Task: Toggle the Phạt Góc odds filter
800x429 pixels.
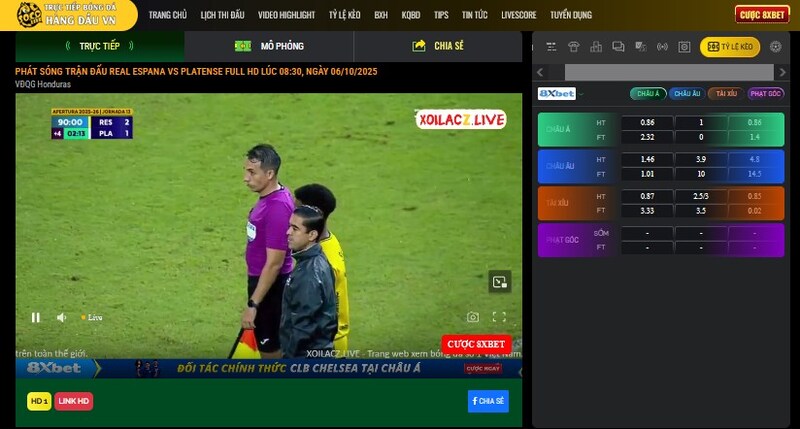Action: click(765, 93)
